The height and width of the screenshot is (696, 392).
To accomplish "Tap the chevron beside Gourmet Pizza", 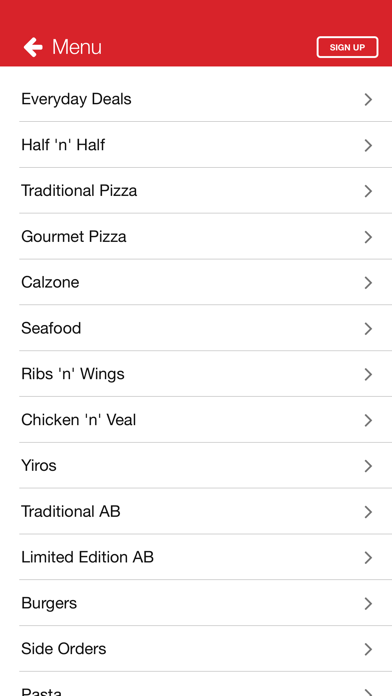I will coord(368,237).
